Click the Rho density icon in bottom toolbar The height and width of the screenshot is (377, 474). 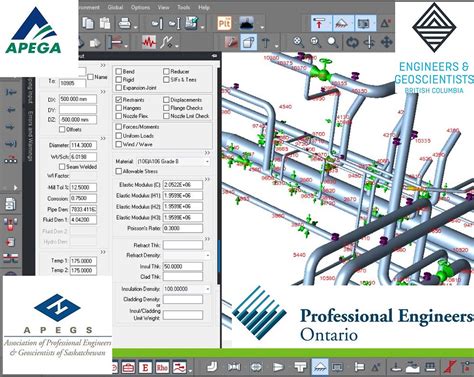[162, 368]
